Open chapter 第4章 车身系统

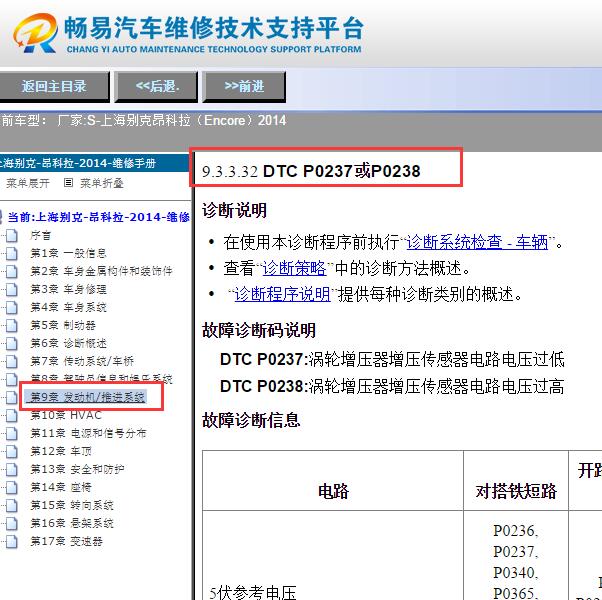[x=68, y=307]
